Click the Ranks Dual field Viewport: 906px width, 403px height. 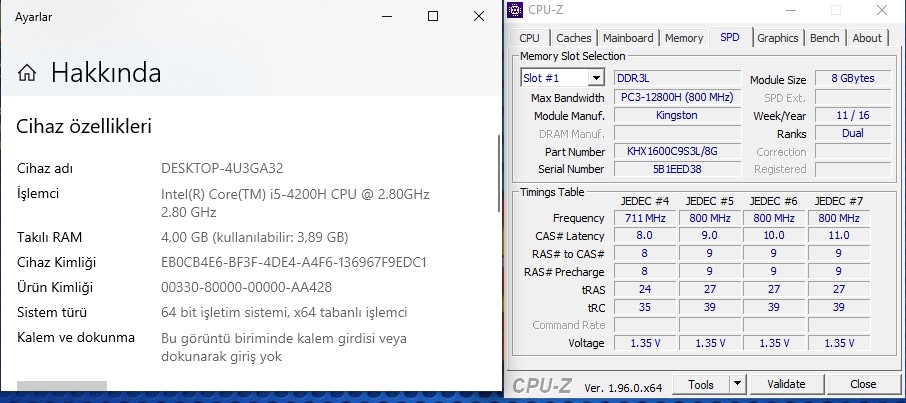coord(853,133)
